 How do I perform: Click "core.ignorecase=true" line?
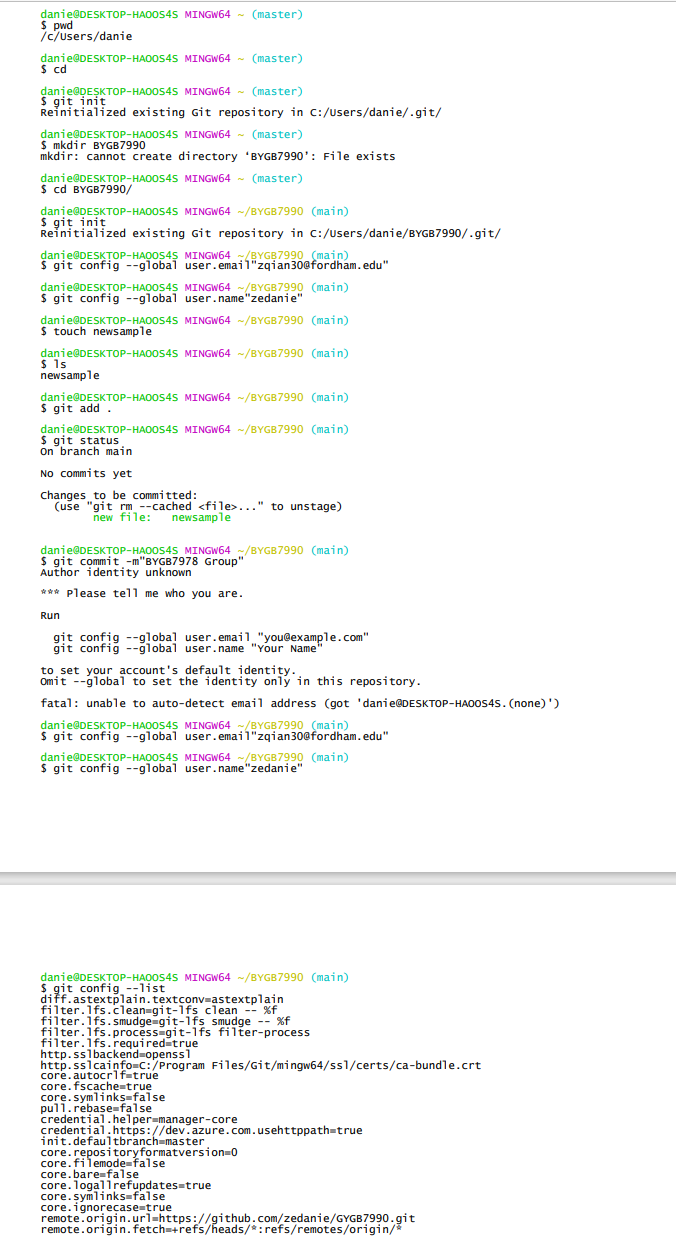pyautogui.click(x=106, y=1207)
